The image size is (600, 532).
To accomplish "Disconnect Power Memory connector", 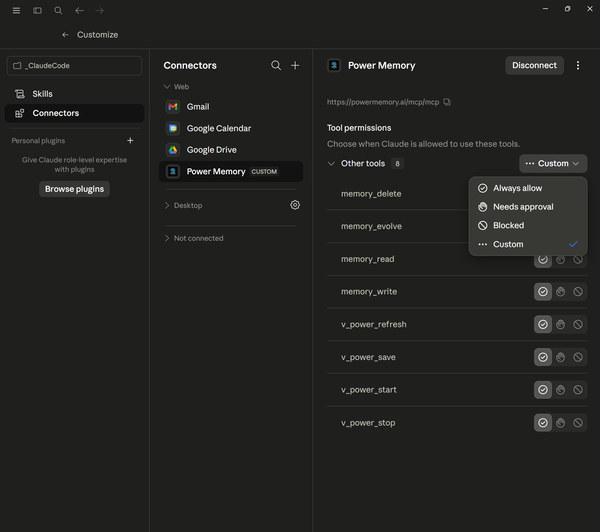I will 534,65.
